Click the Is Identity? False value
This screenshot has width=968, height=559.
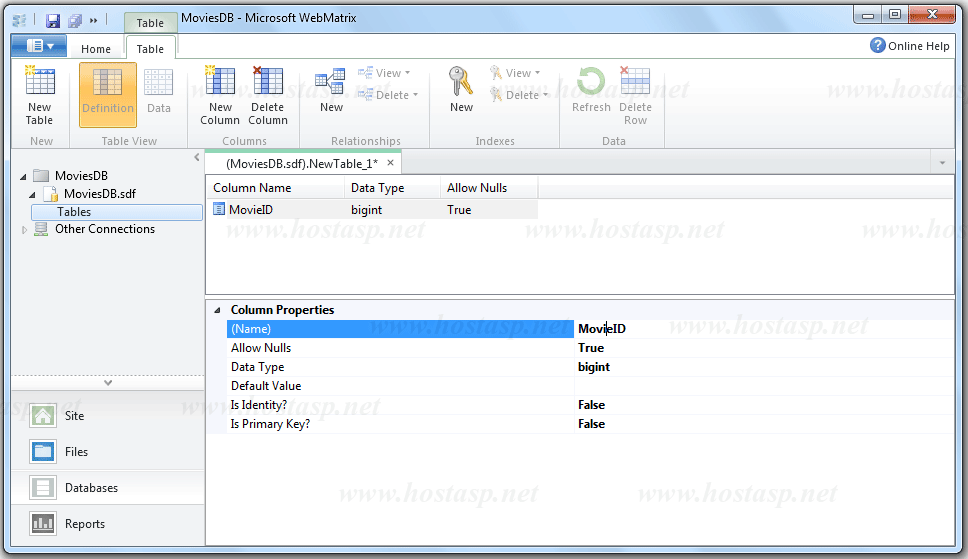coord(764,405)
